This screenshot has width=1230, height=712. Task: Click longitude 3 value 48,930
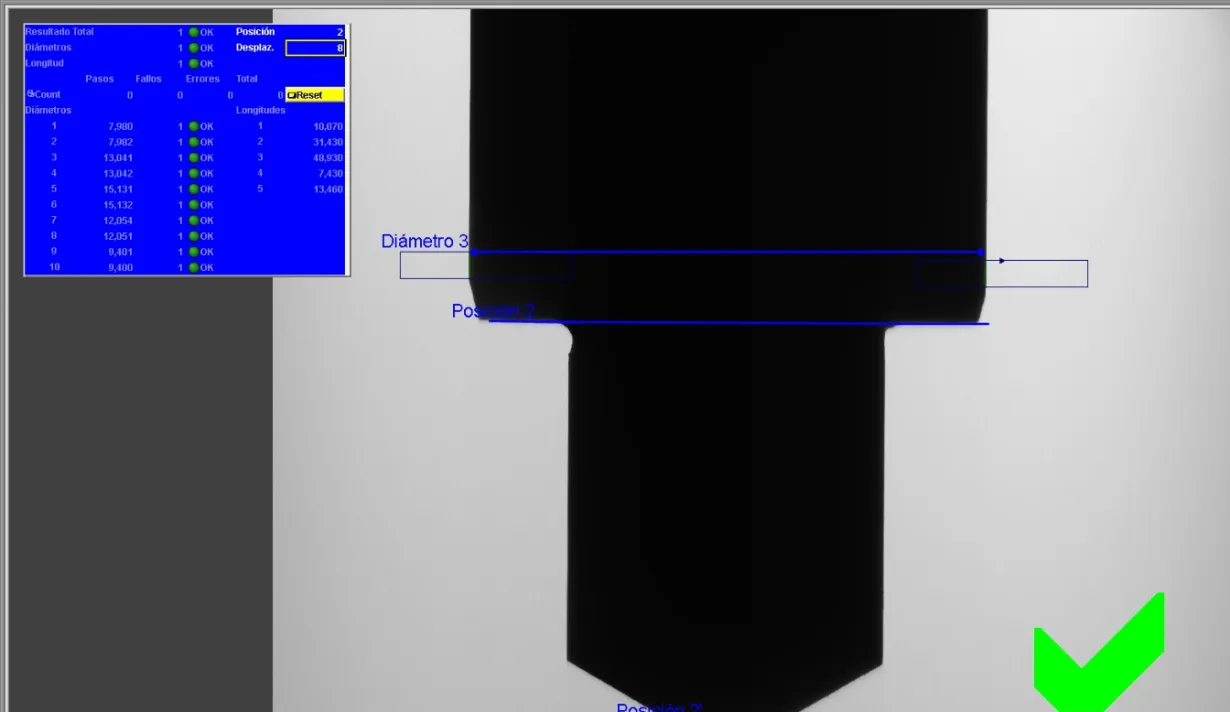(x=327, y=158)
